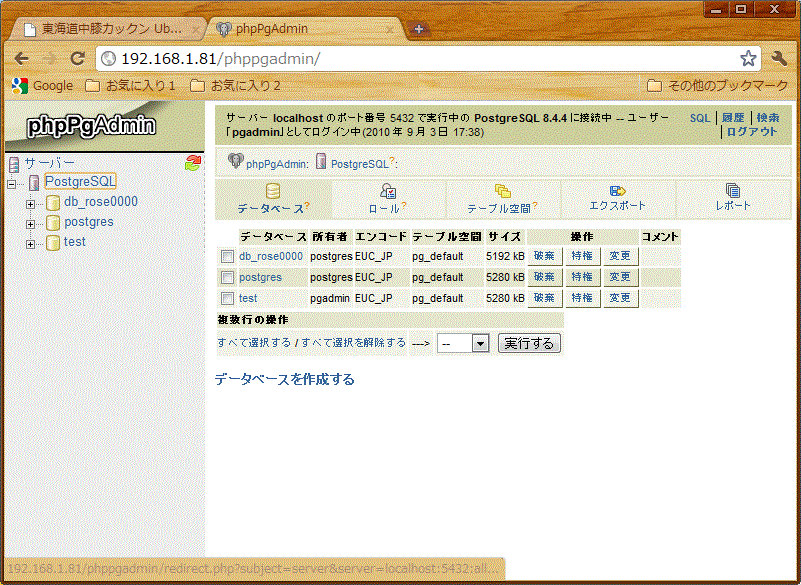Viewport: 801px width, 585px height.
Task: Click the phpPgAdmin logo in the sidebar
Action: coord(91,126)
